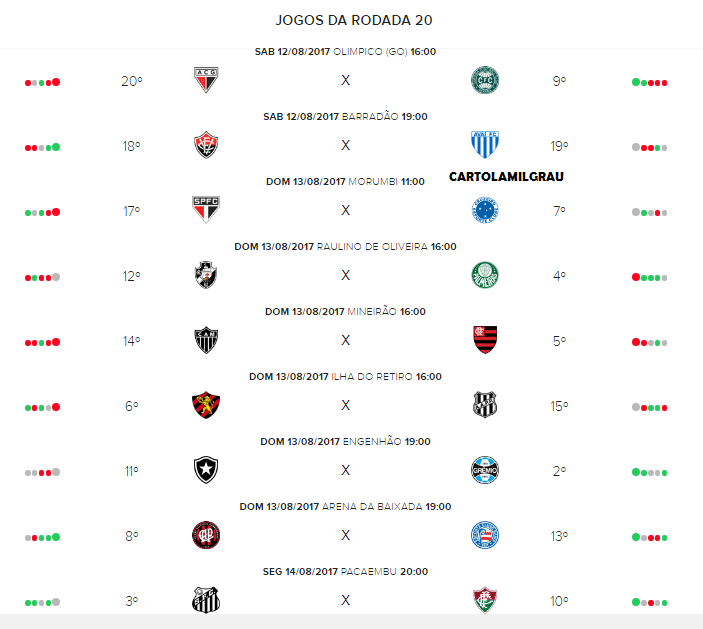Click the Coritiba CFC green crest
Image resolution: width=703 pixels, height=629 pixels.
(485, 80)
